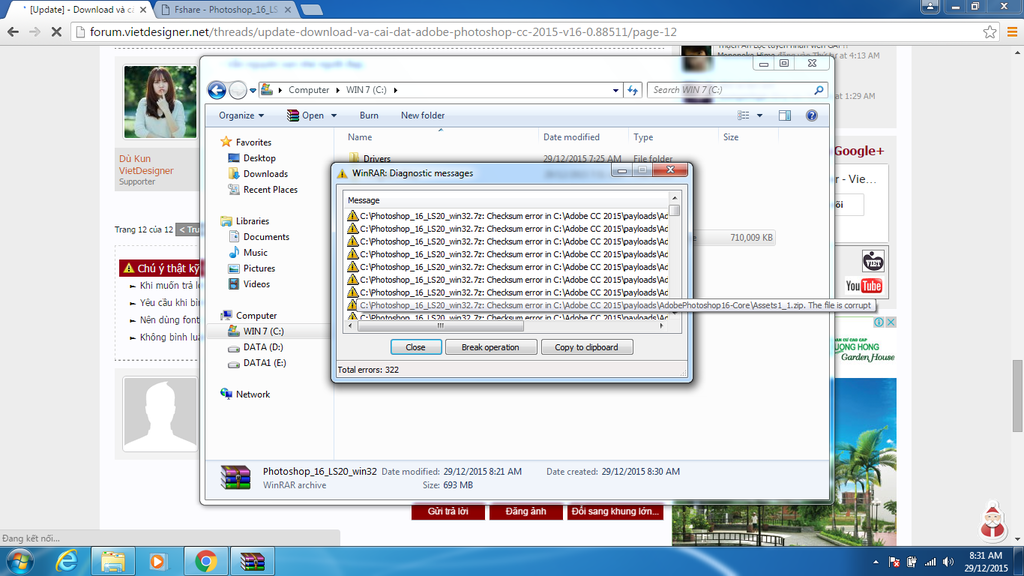Select the Update Download forum tab
Viewport: 1024px width, 576px height.
click(x=80, y=10)
